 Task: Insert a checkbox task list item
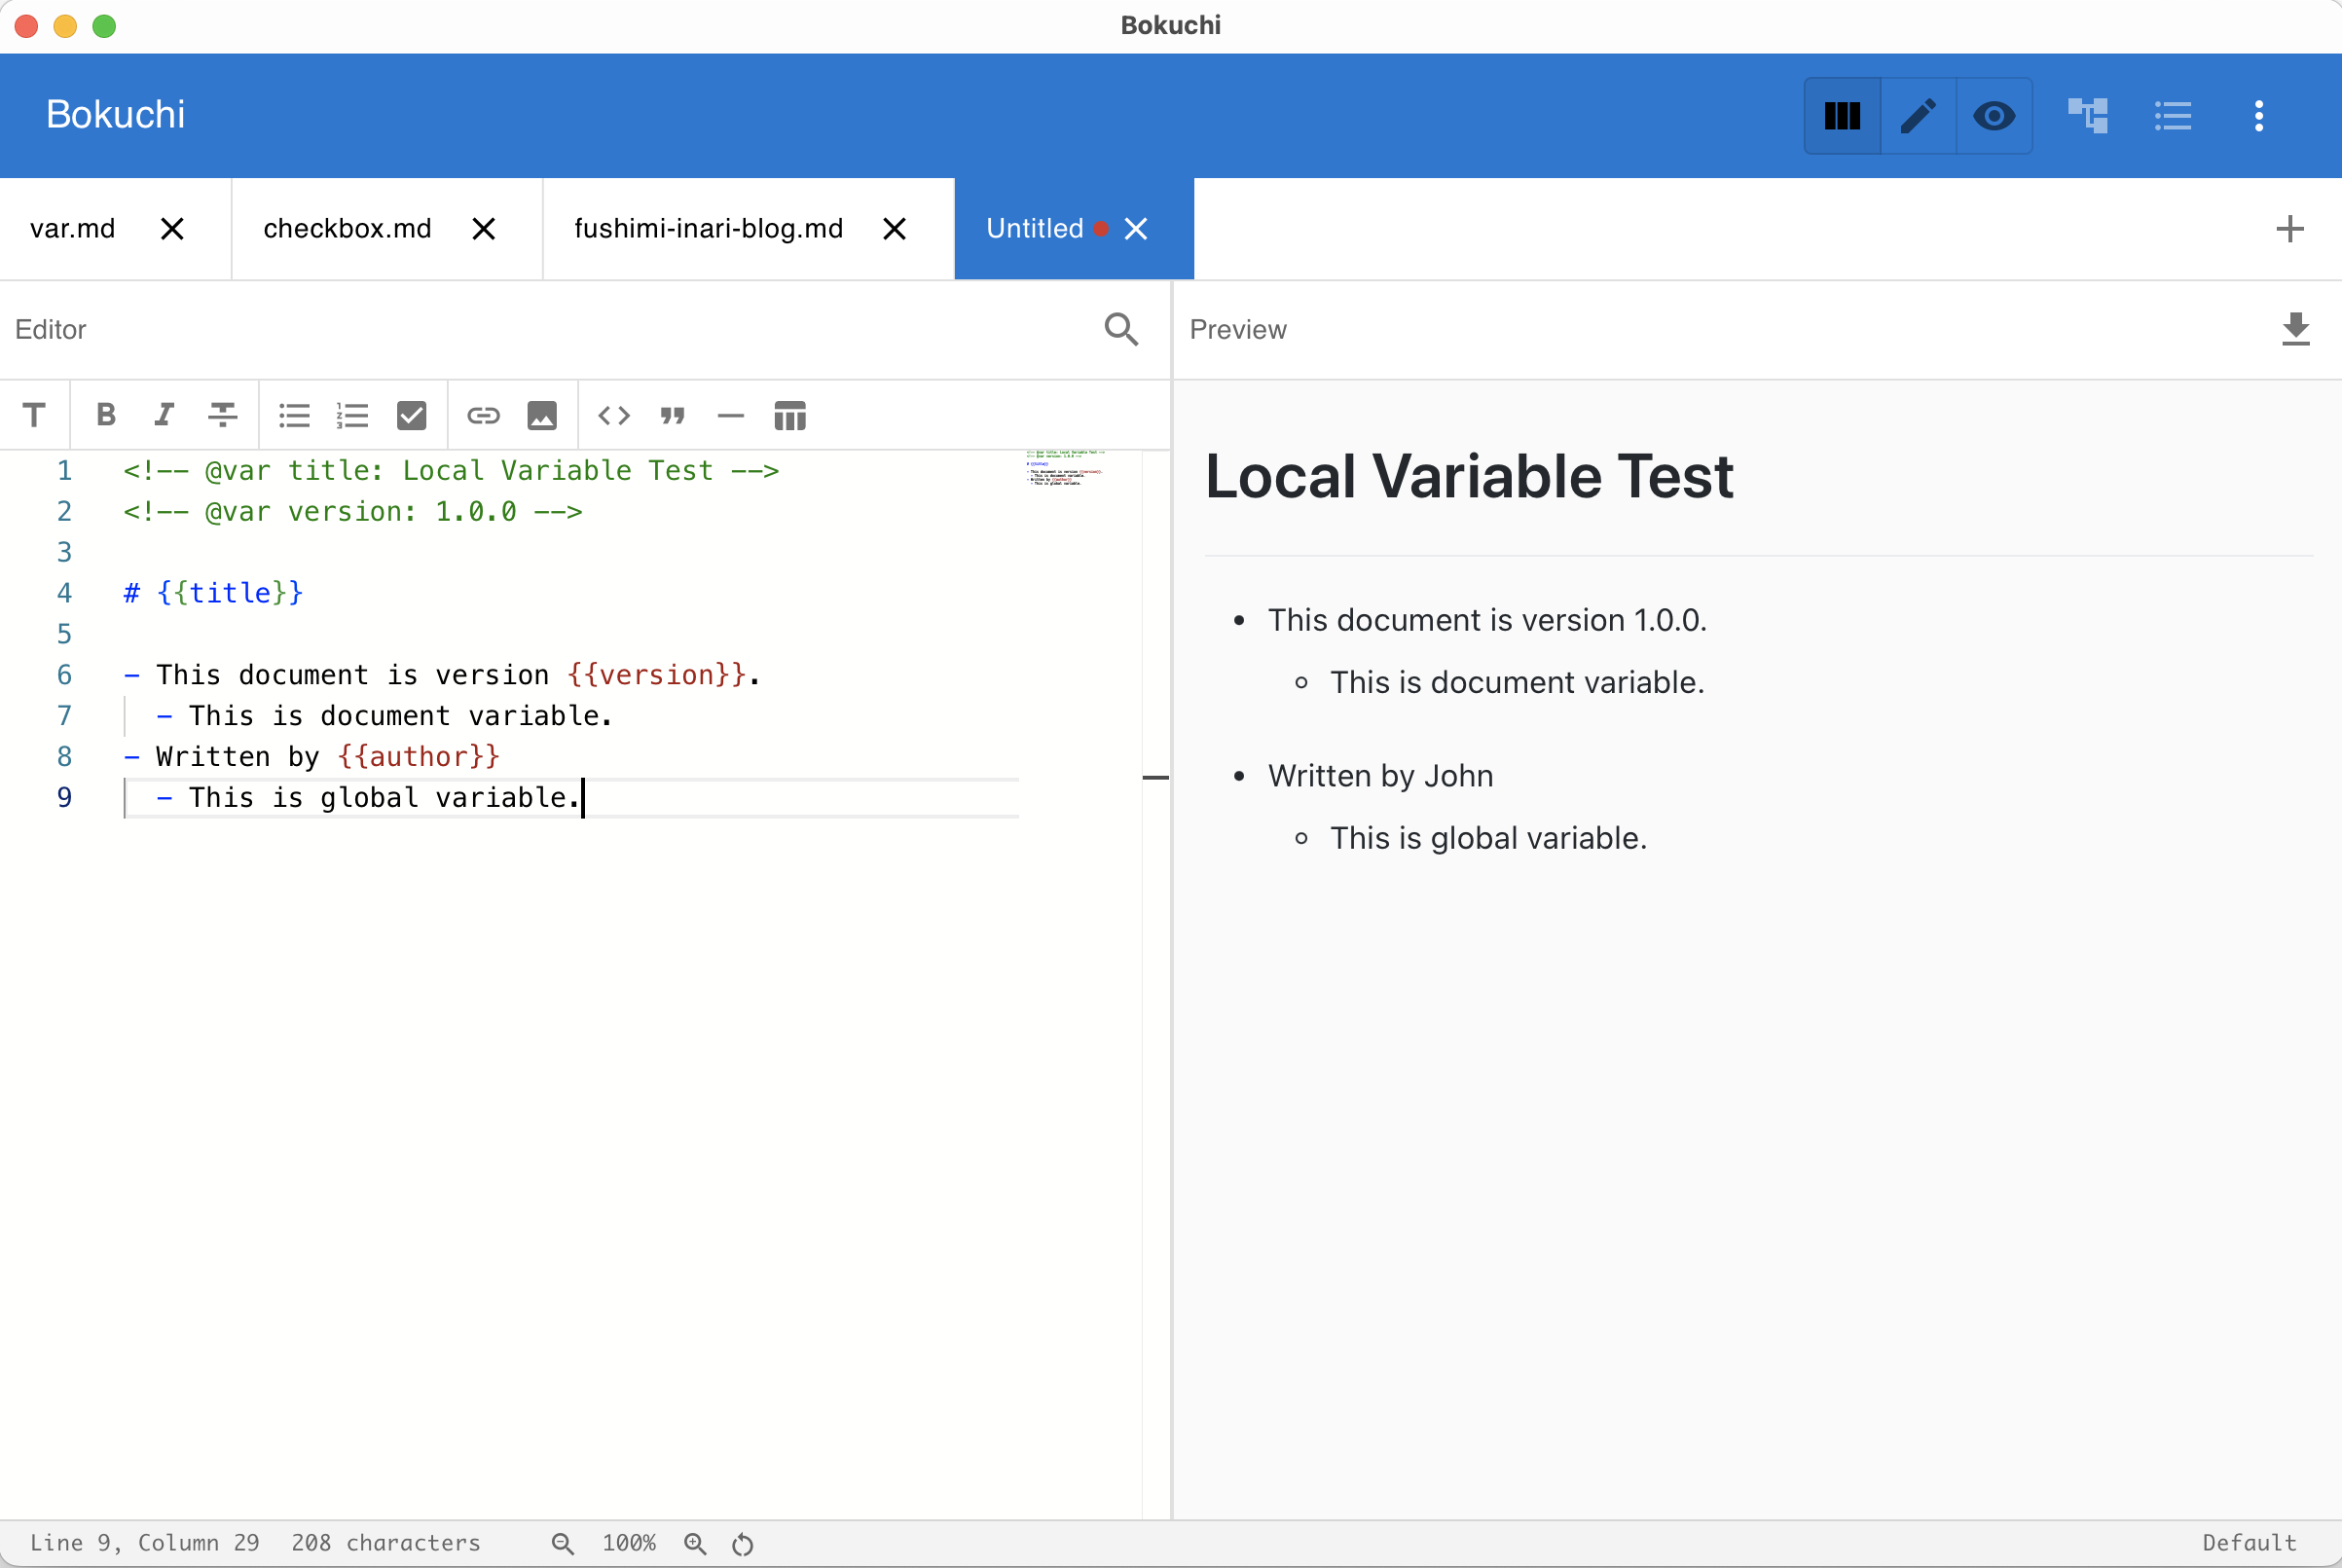(412, 415)
